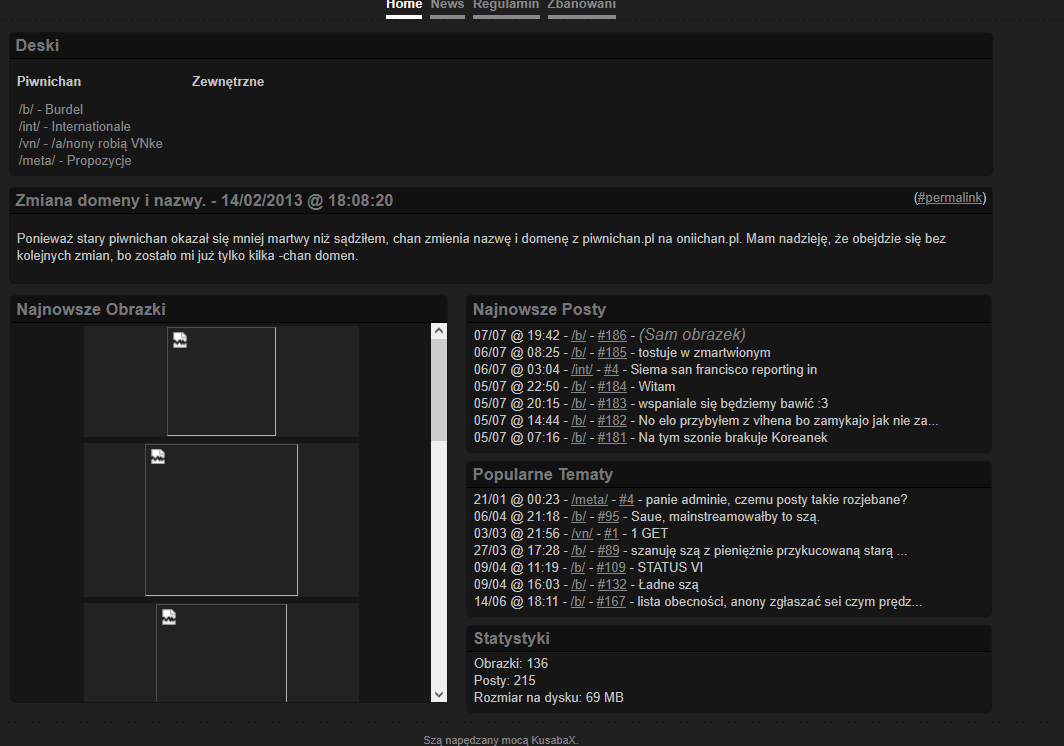Go to the Zbanowani tab
The height and width of the screenshot is (746, 1064).
[581, 5]
